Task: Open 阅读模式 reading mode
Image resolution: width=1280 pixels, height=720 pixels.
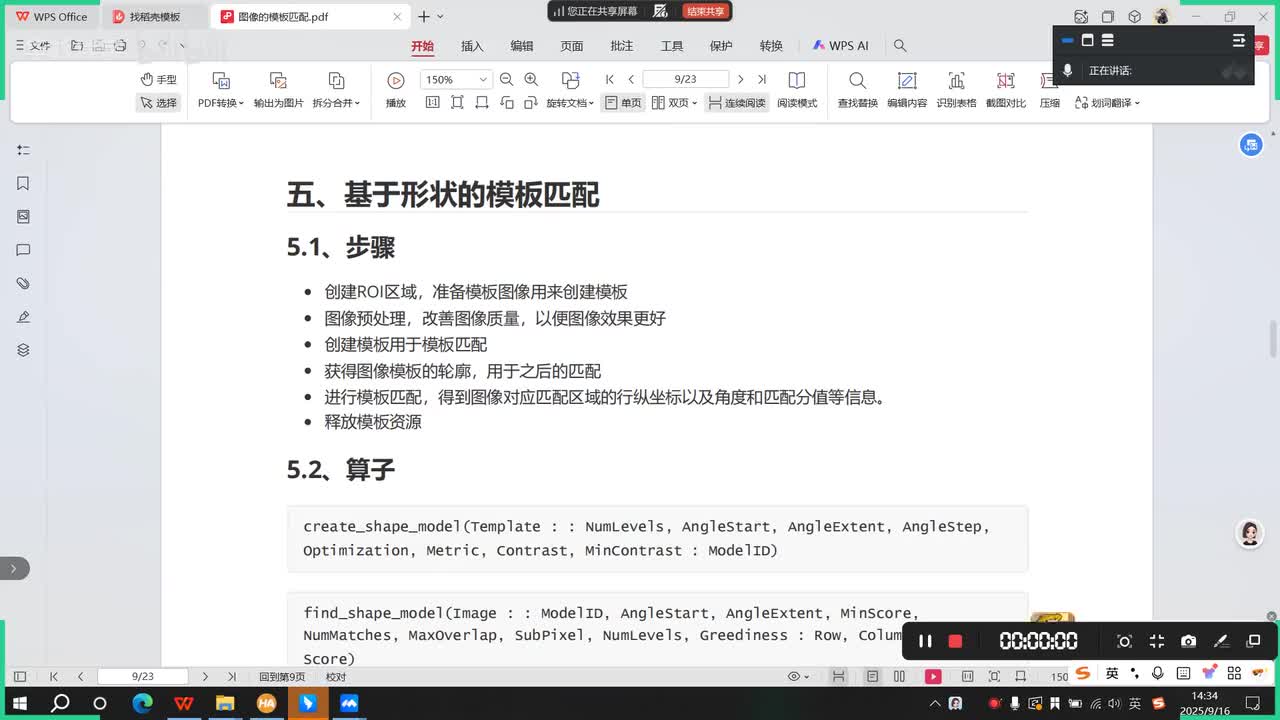Action: pos(797,89)
